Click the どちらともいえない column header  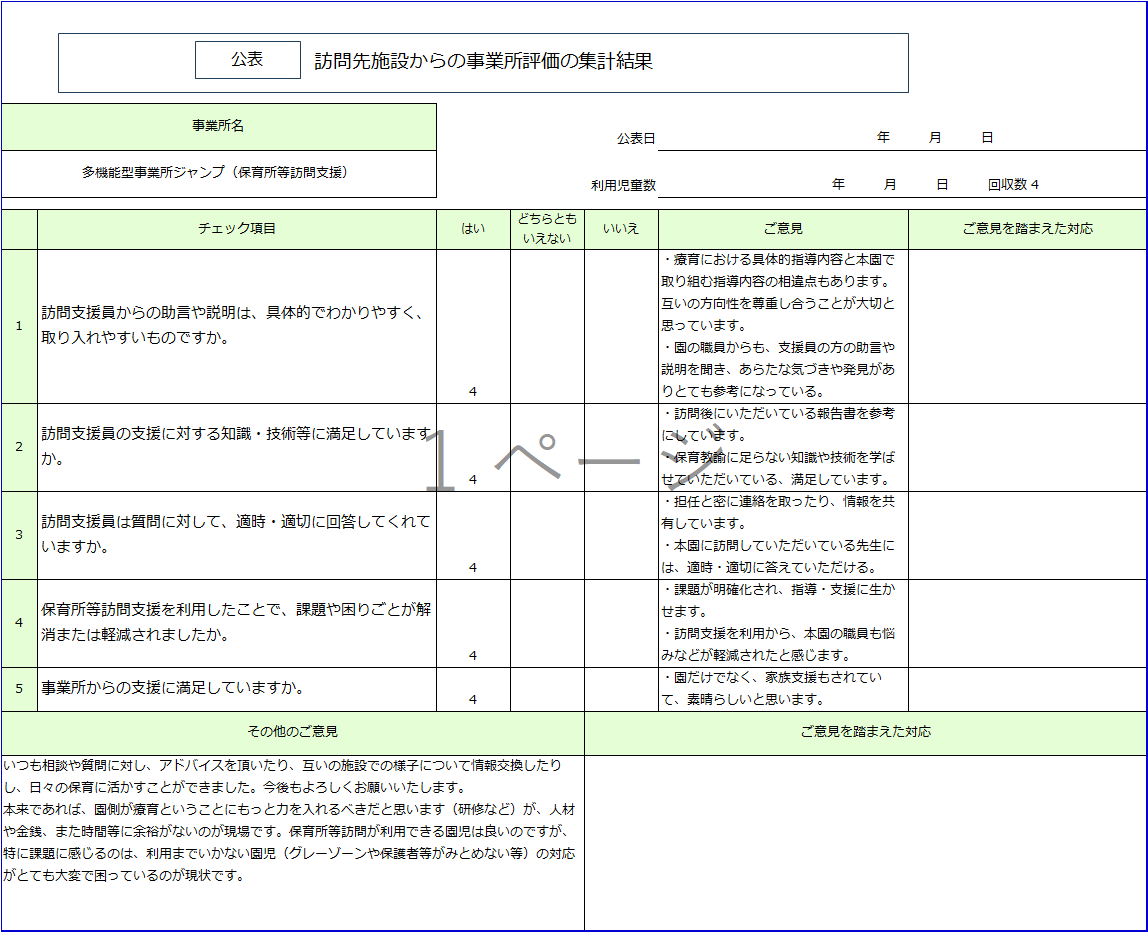[x=547, y=229]
